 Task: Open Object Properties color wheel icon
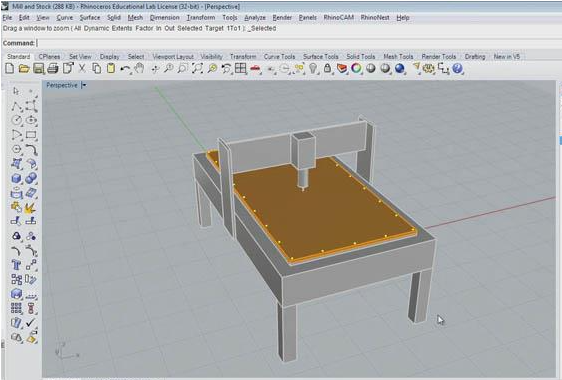coord(356,68)
